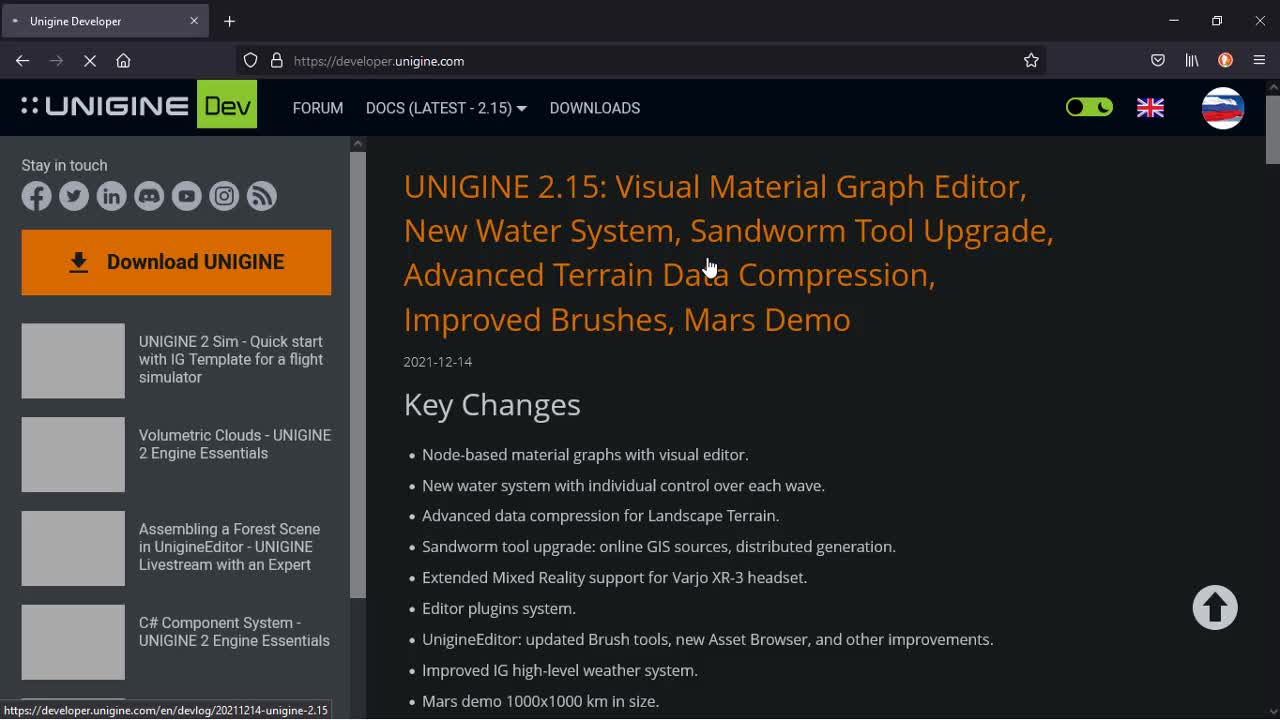Screen dimensions: 1280x720
Task: Click the UNIGINE Dev logo
Action: coord(139,105)
